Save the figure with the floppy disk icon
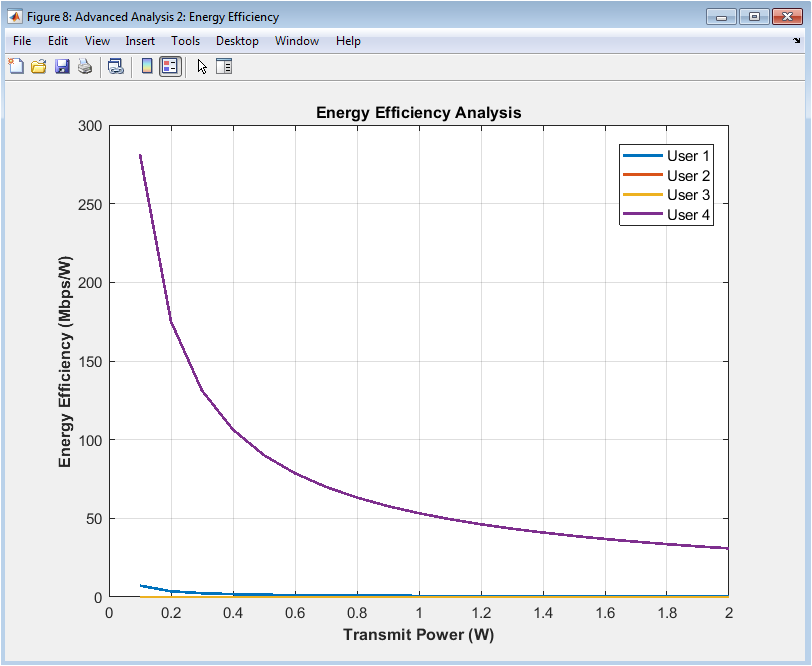The width and height of the screenshot is (812, 666). click(x=62, y=67)
